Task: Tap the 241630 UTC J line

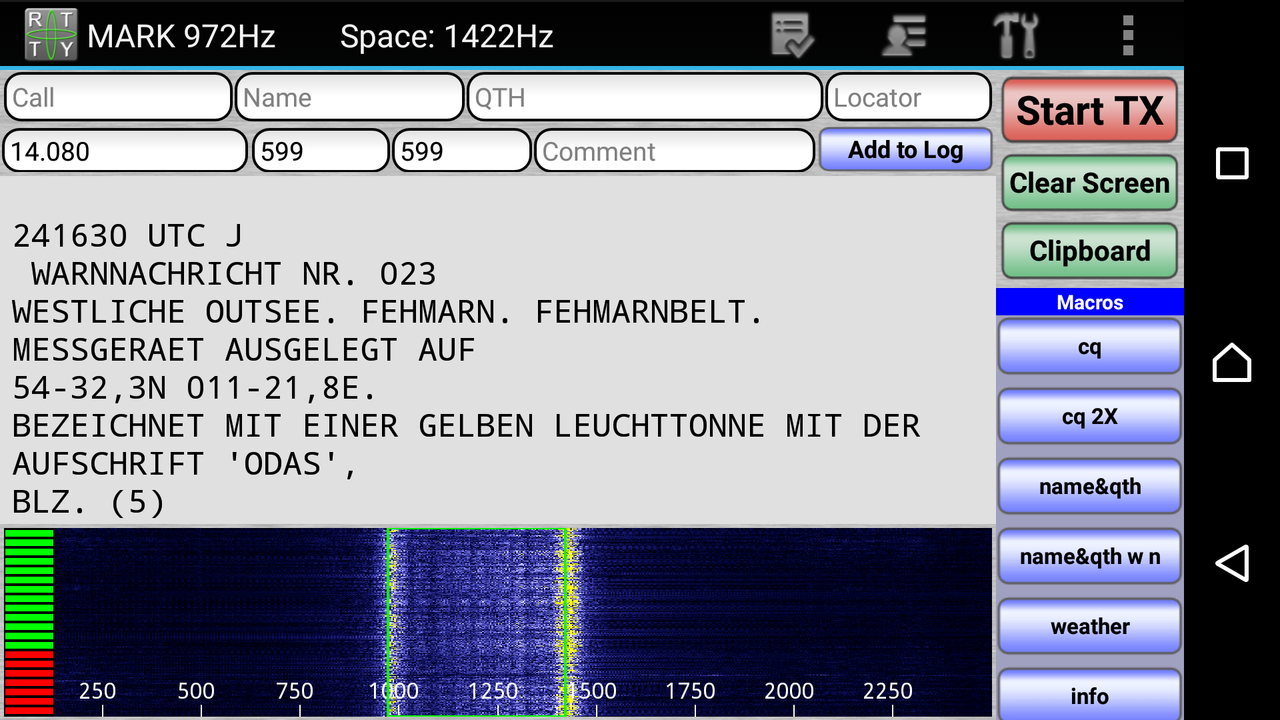Action: tap(127, 236)
